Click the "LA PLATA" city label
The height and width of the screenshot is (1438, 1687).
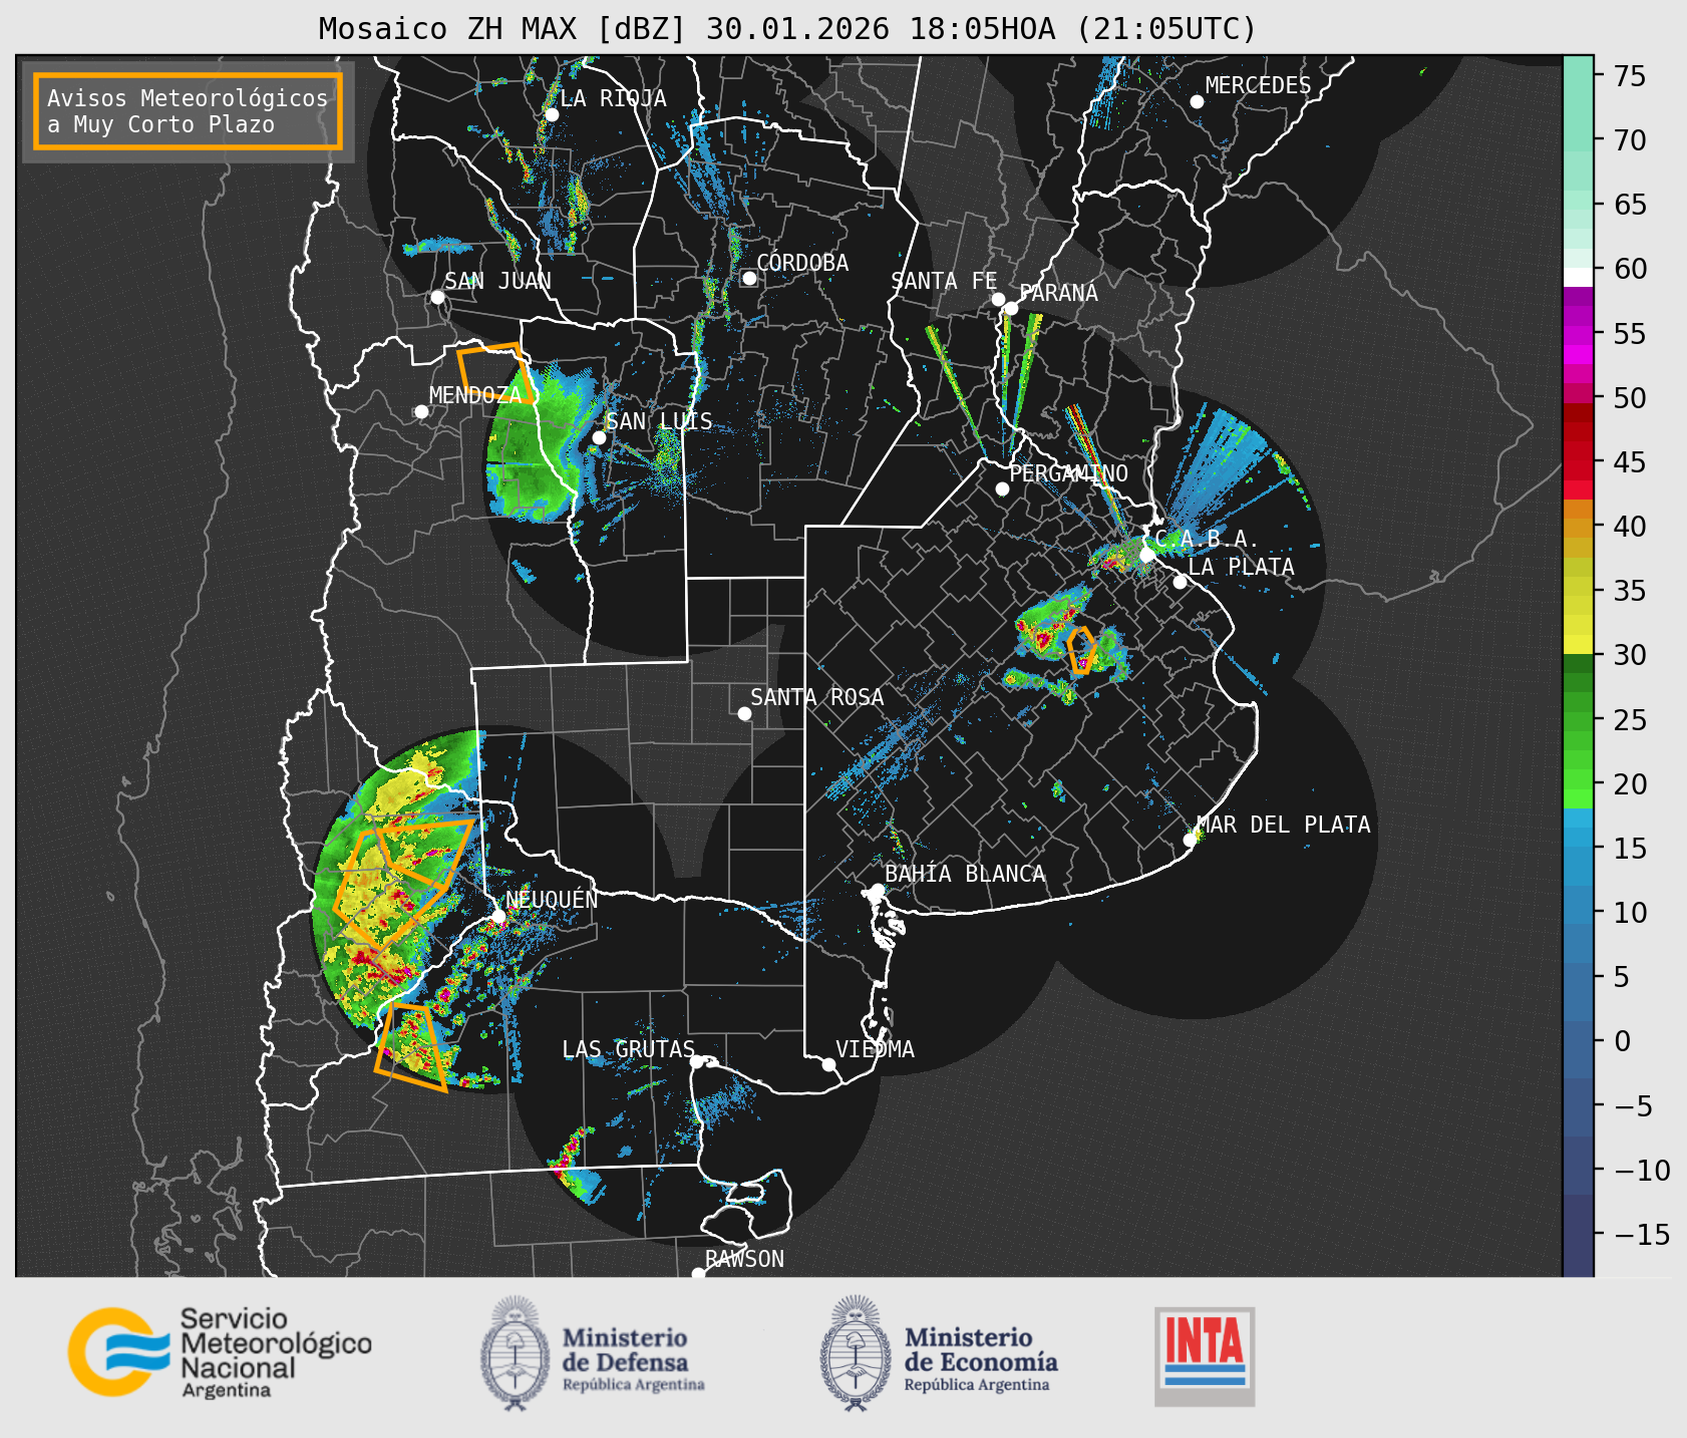1241,567
